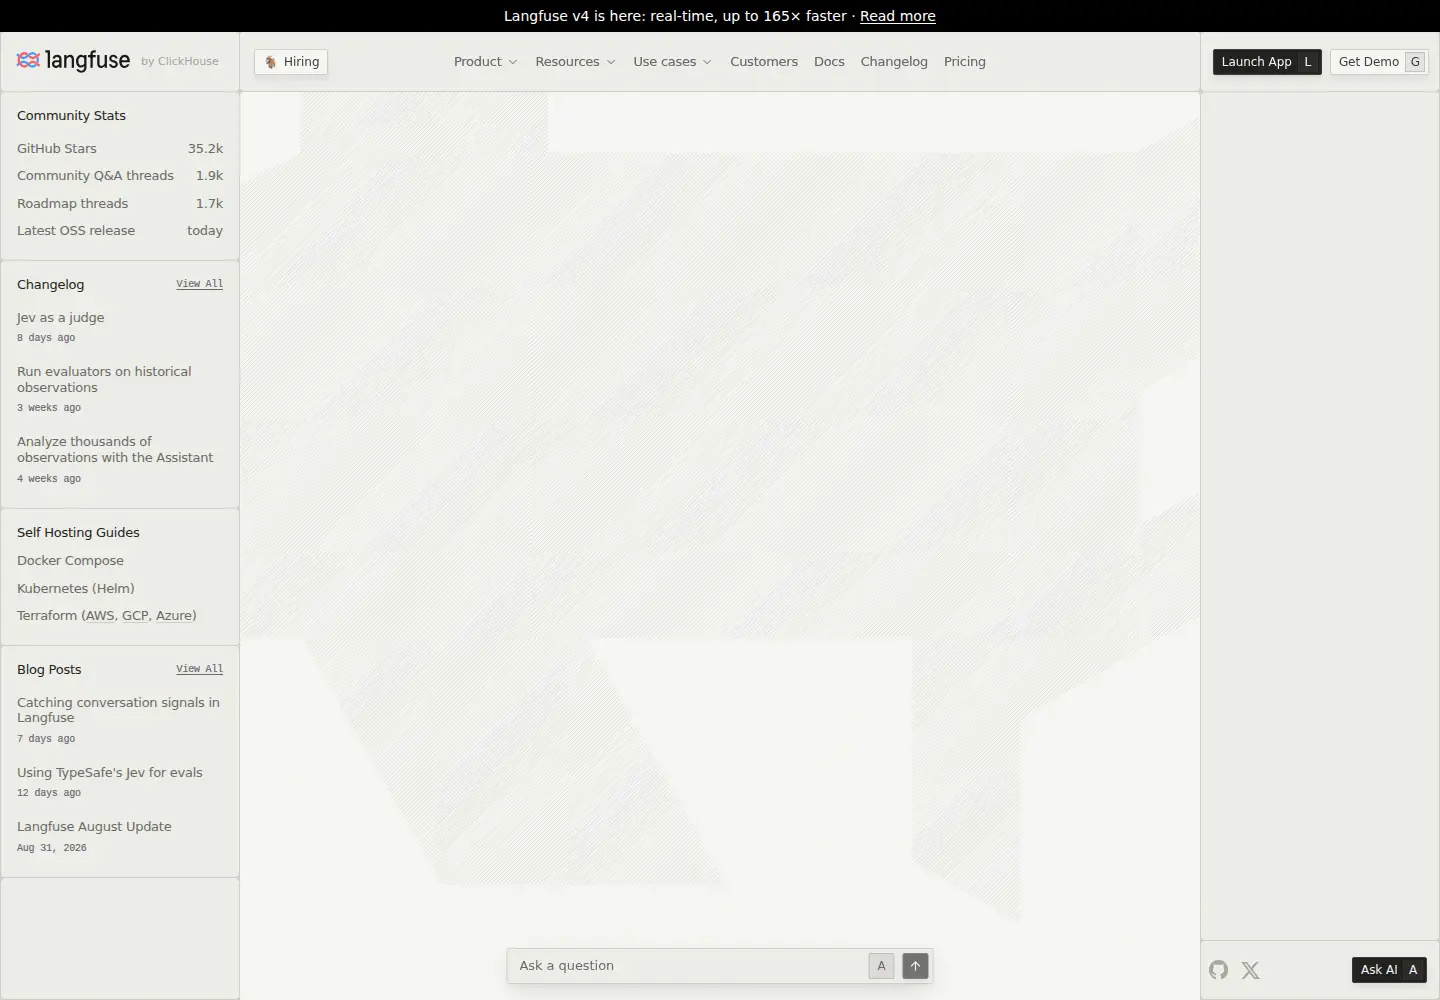Image resolution: width=1440 pixels, height=1000 pixels.
Task: Click View All next to Changelog
Action: click(200, 284)
